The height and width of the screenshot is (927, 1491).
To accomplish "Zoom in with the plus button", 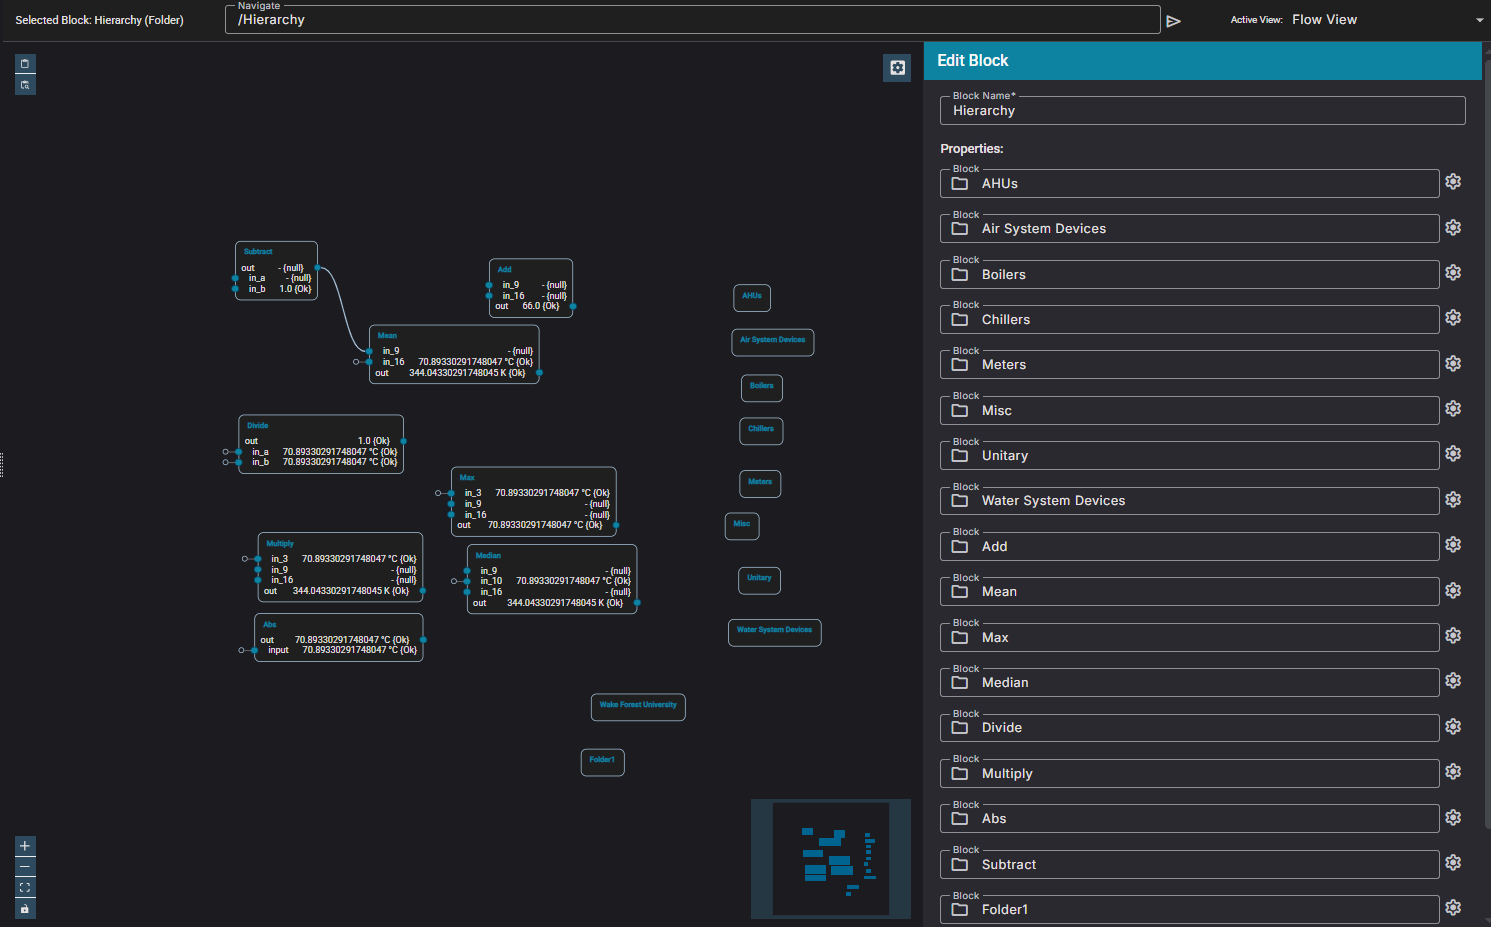I will tap(25, 846).
